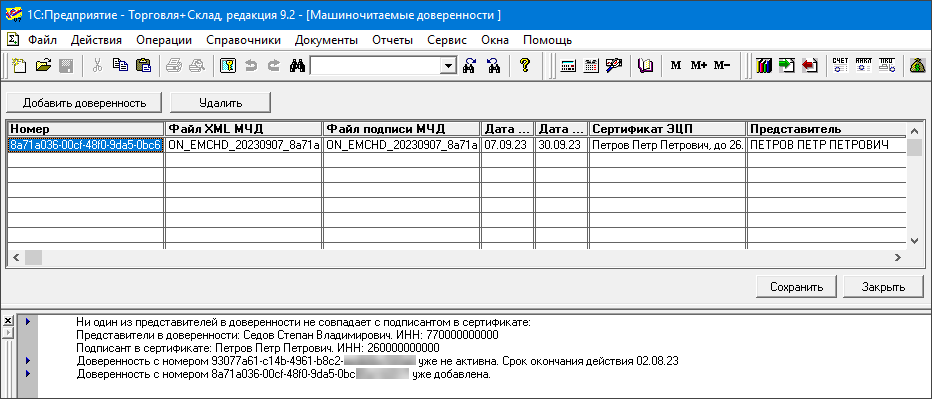Image resolution: width=932 pixels, height=399 pixels.
Task: Click the Файл подписи МЧД column header
Action: pyautogui.click(x=402, y=129)
